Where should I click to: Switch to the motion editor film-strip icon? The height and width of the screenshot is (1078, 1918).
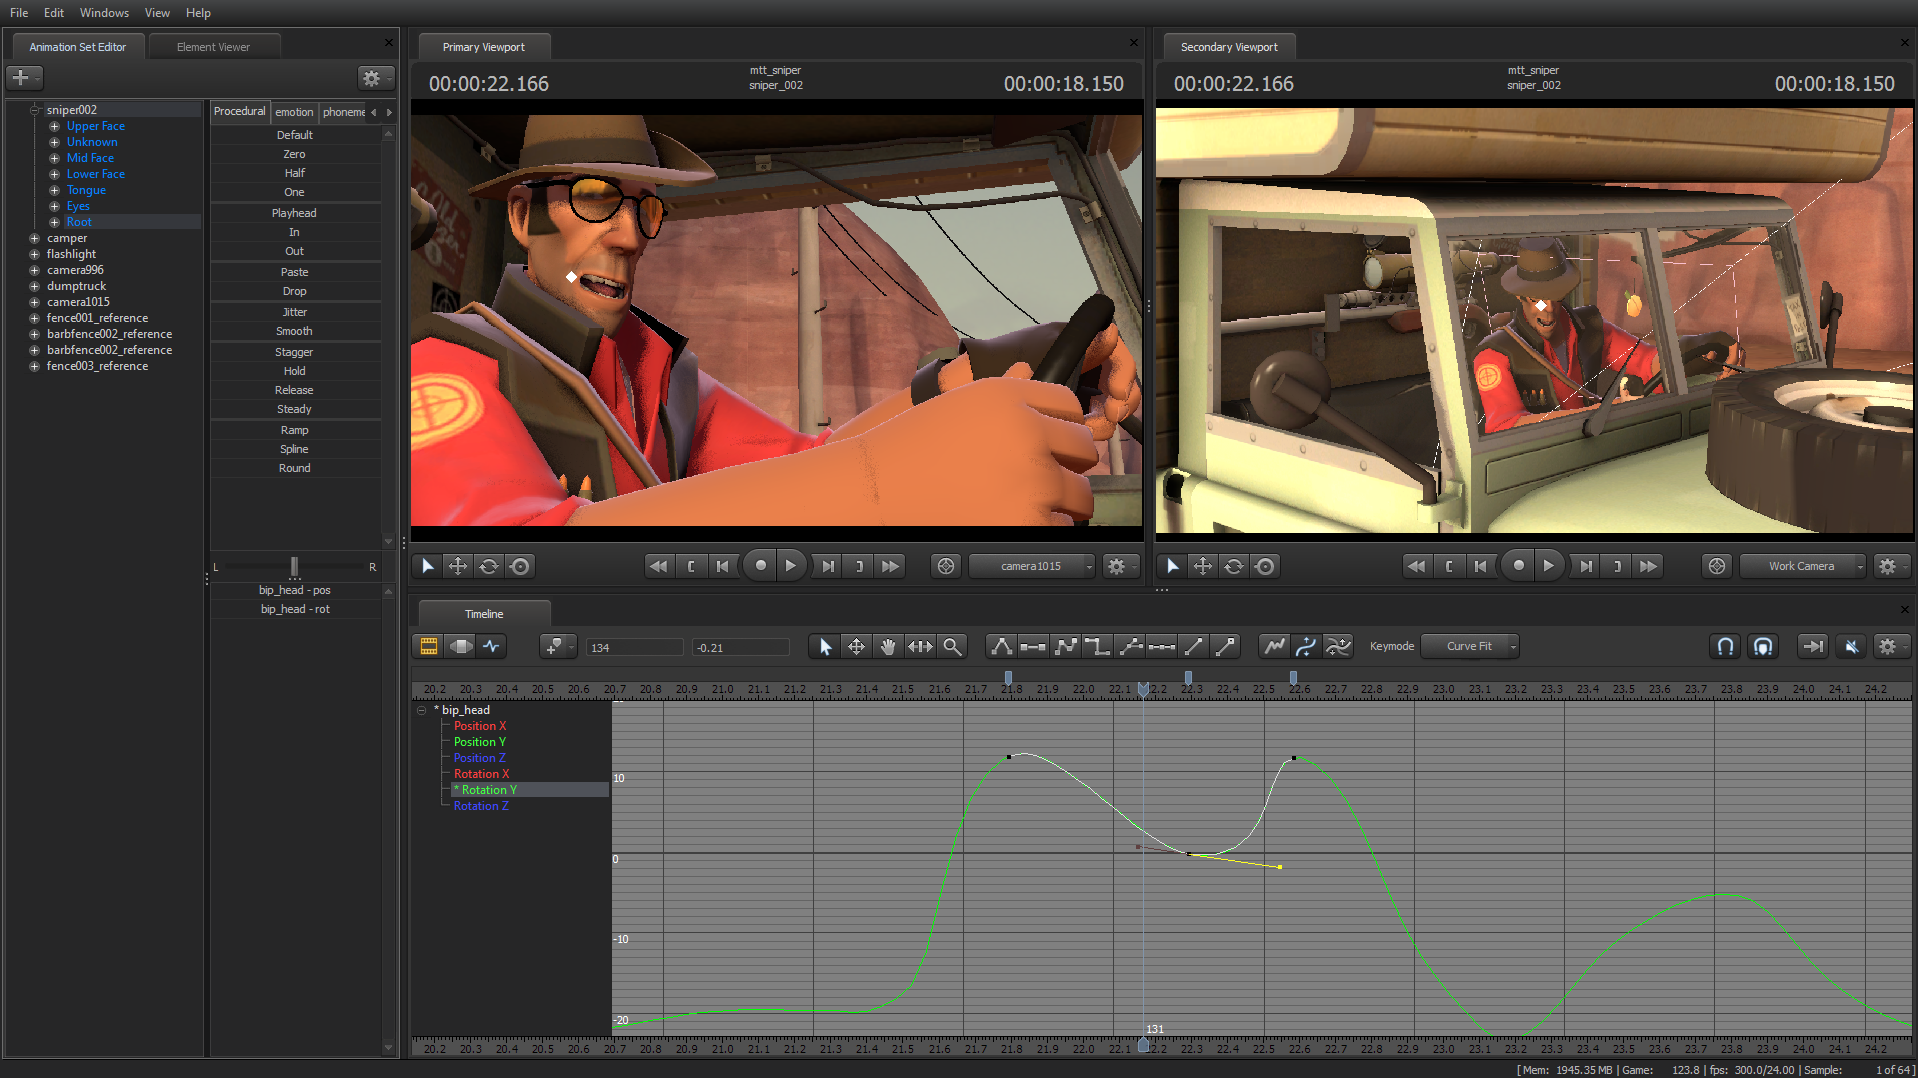(428, 646)
